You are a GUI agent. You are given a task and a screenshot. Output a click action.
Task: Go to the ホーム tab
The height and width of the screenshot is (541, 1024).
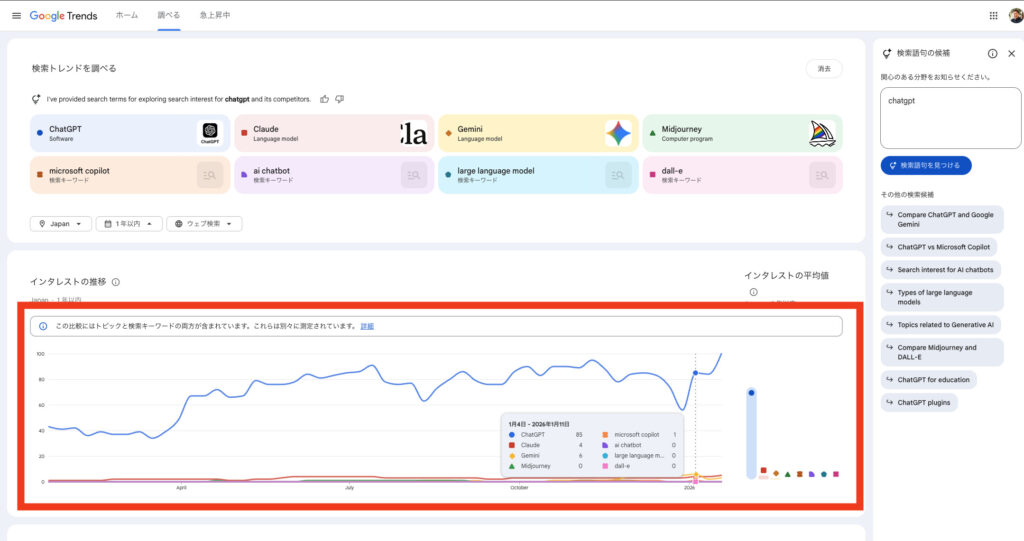point(127,16)
